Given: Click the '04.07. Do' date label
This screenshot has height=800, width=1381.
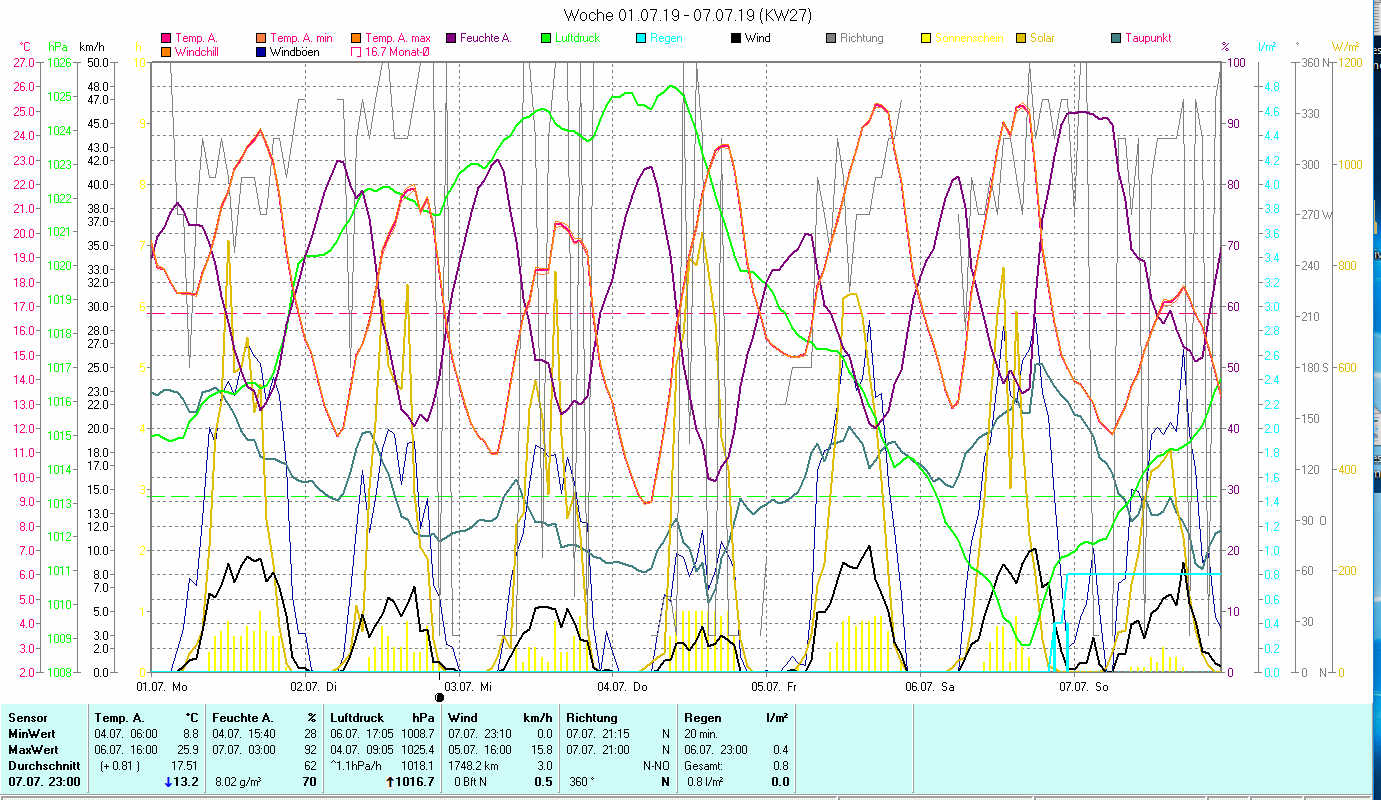Looking at the screenshot, I should point(622,687).
